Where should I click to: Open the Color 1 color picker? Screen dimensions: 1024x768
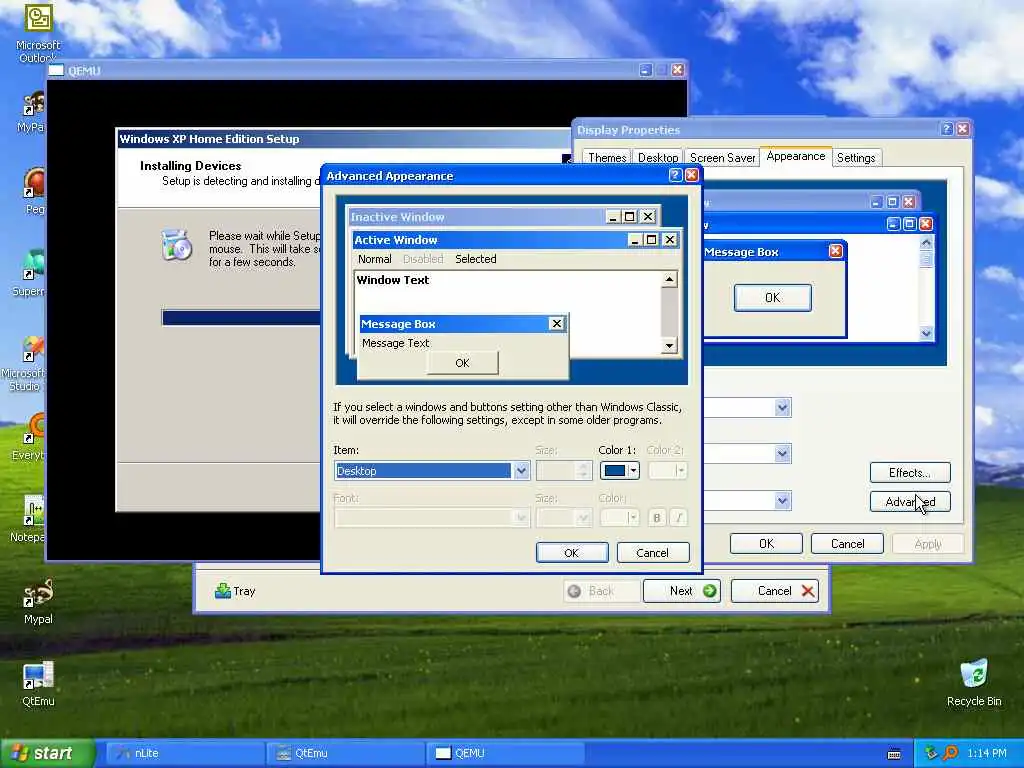pos(619,470)
